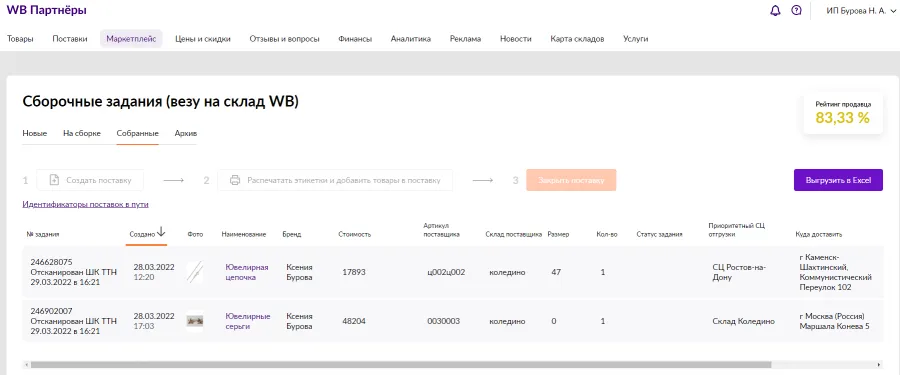Viewport: 900px width, 375px height.
Task: Open the Новости menu
Action: tap(516, 39)
